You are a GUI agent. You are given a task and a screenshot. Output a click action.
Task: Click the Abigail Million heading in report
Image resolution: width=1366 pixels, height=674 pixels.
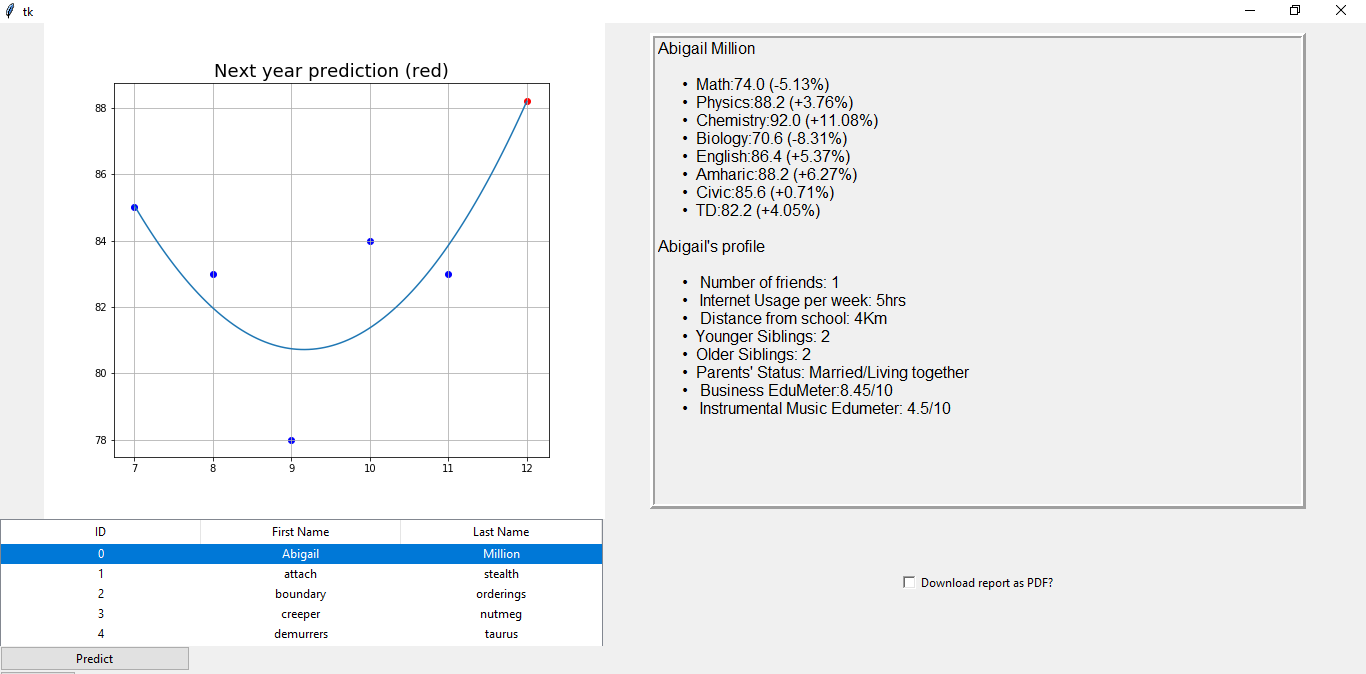point(706,49)
